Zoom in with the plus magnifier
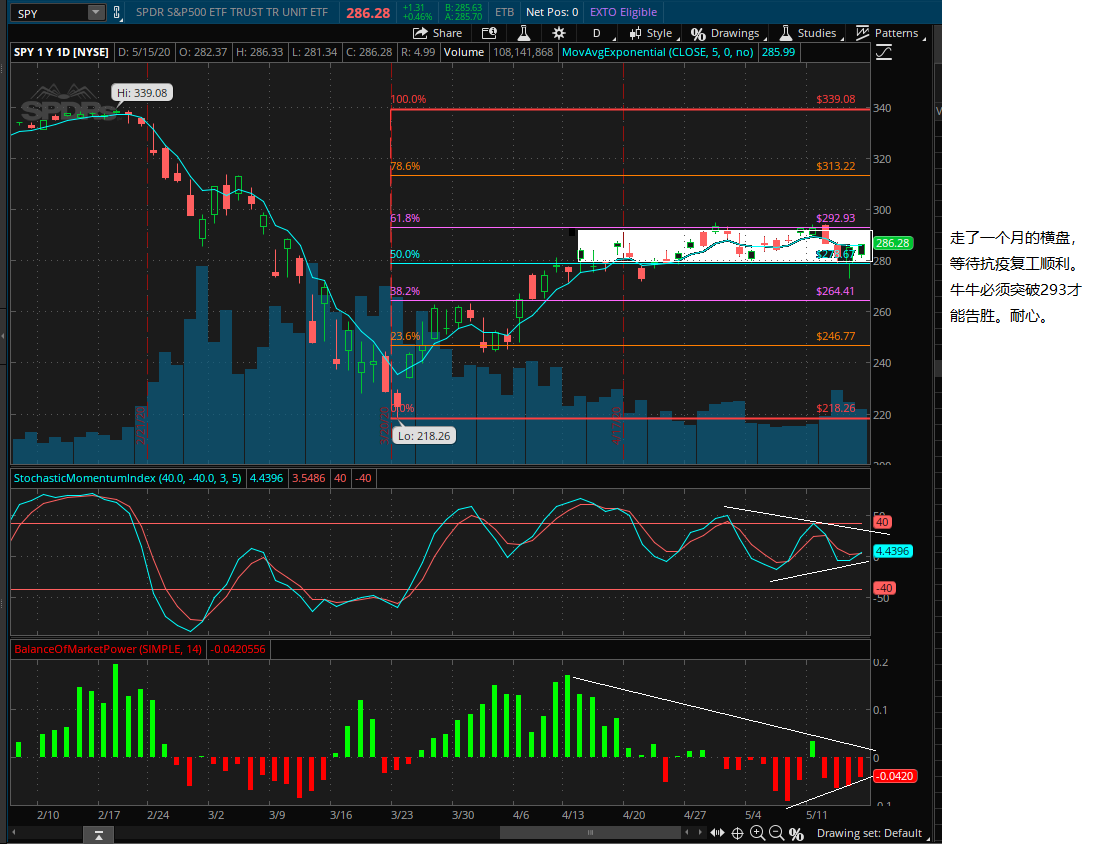Screen dimensions: 1094x844 pyautogui.click(x=757, y=833)
